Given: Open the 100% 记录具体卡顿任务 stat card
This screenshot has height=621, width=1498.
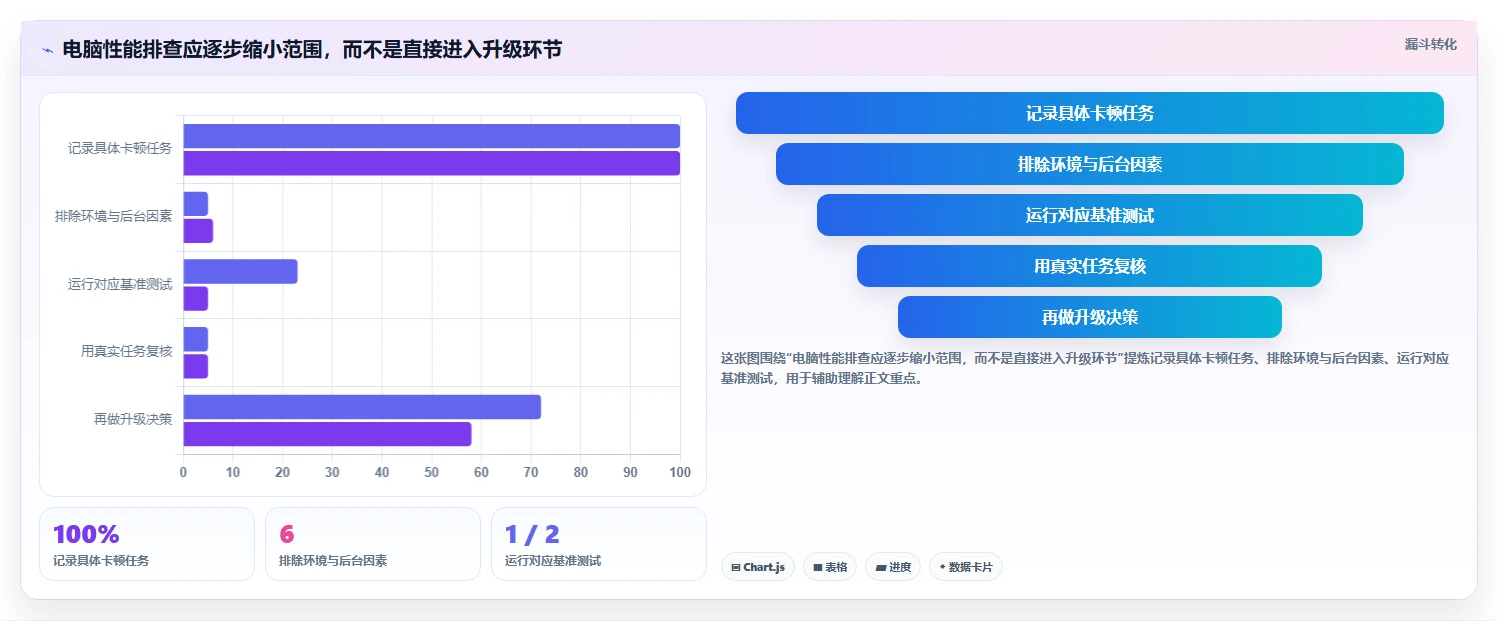Looking at the screenshot, I should 147,544.
